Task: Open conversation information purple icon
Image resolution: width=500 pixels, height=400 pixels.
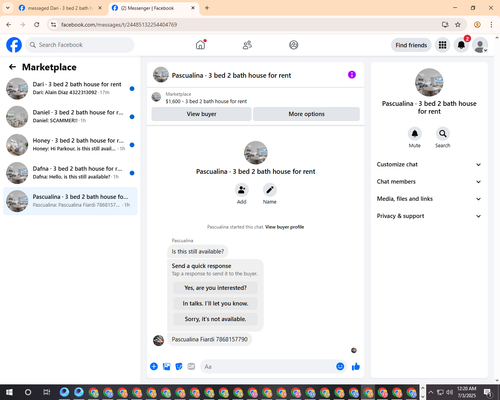Action: [x=352, y=75]
